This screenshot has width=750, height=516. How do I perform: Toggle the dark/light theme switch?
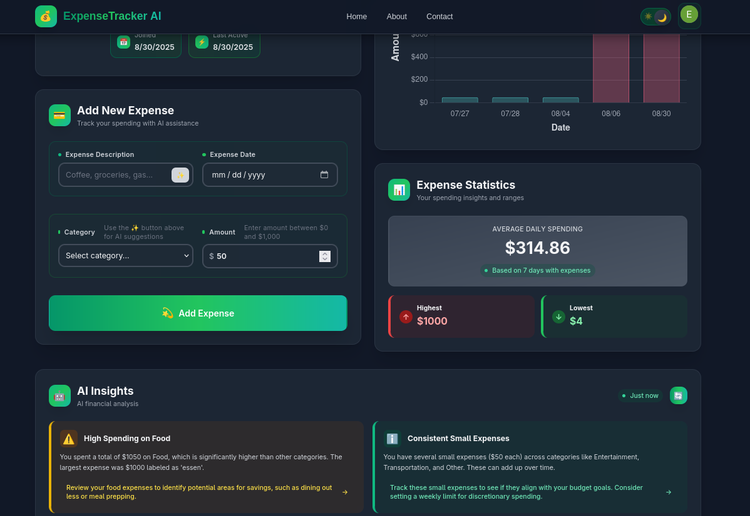pos(656,16)
